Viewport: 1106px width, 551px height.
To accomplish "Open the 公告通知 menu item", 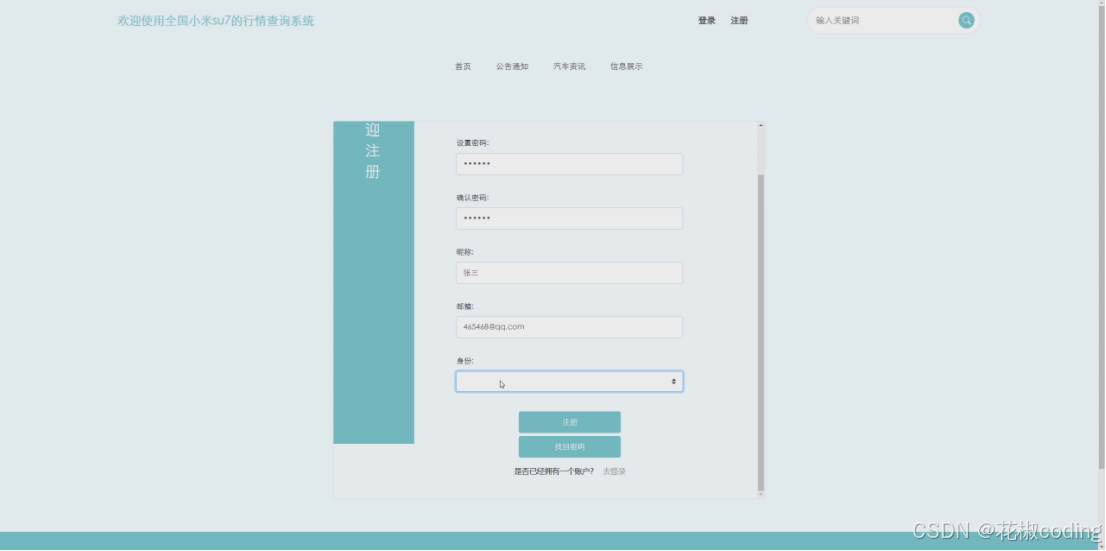I will coord(512,66).
